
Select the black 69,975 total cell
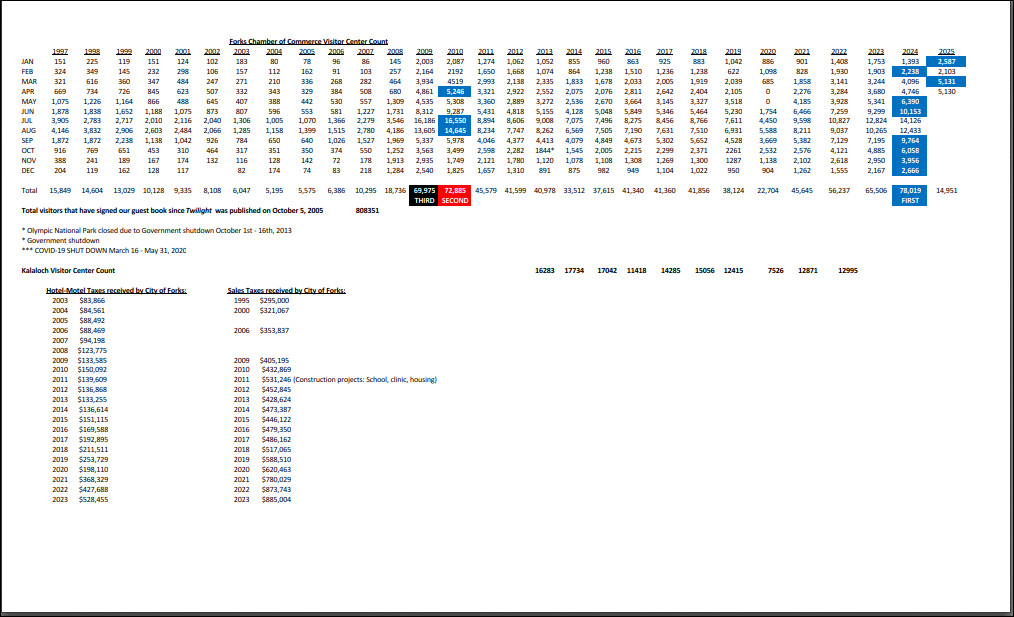(x=424, y=191)
